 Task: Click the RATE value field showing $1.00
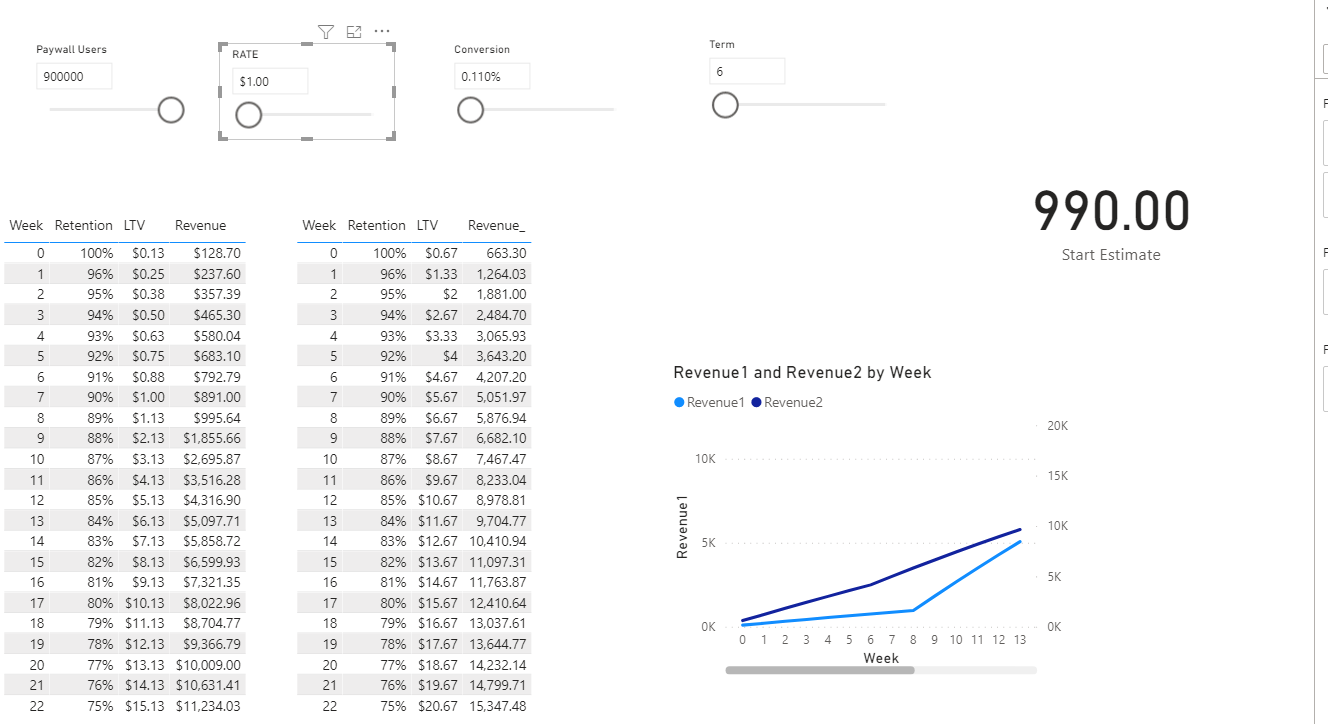tap(270, 81)
